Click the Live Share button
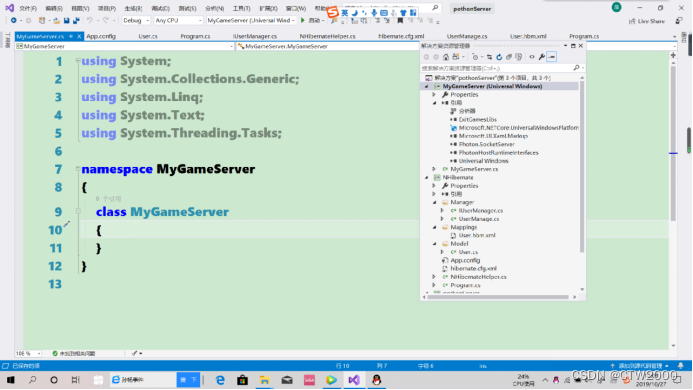Viewport: 693px width, 390px height. coord(647,21)
